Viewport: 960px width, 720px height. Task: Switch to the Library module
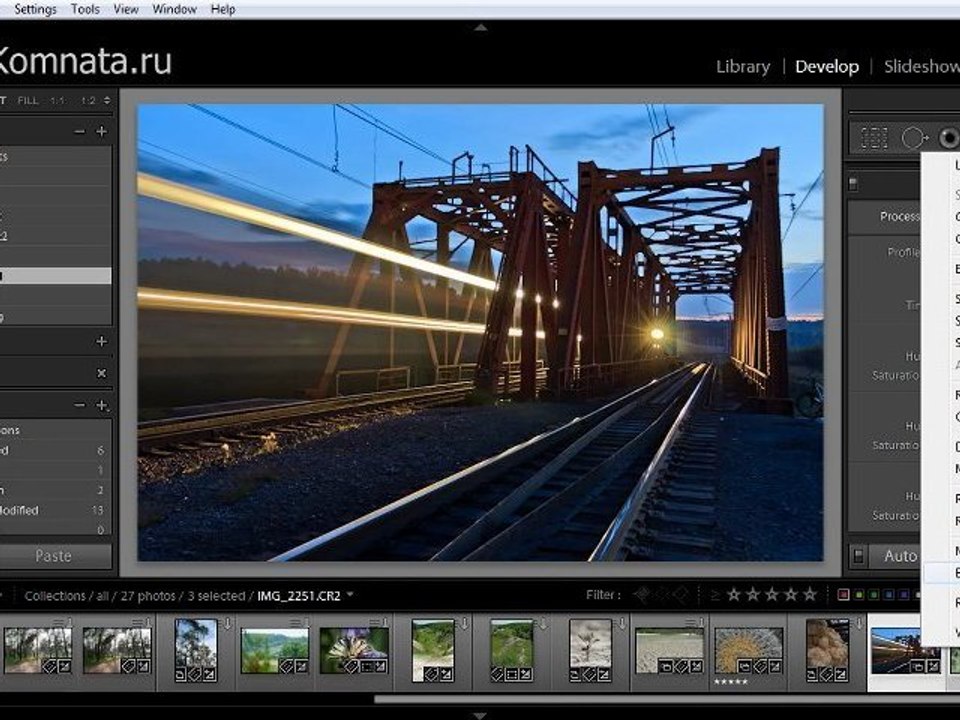coord(743,66)
